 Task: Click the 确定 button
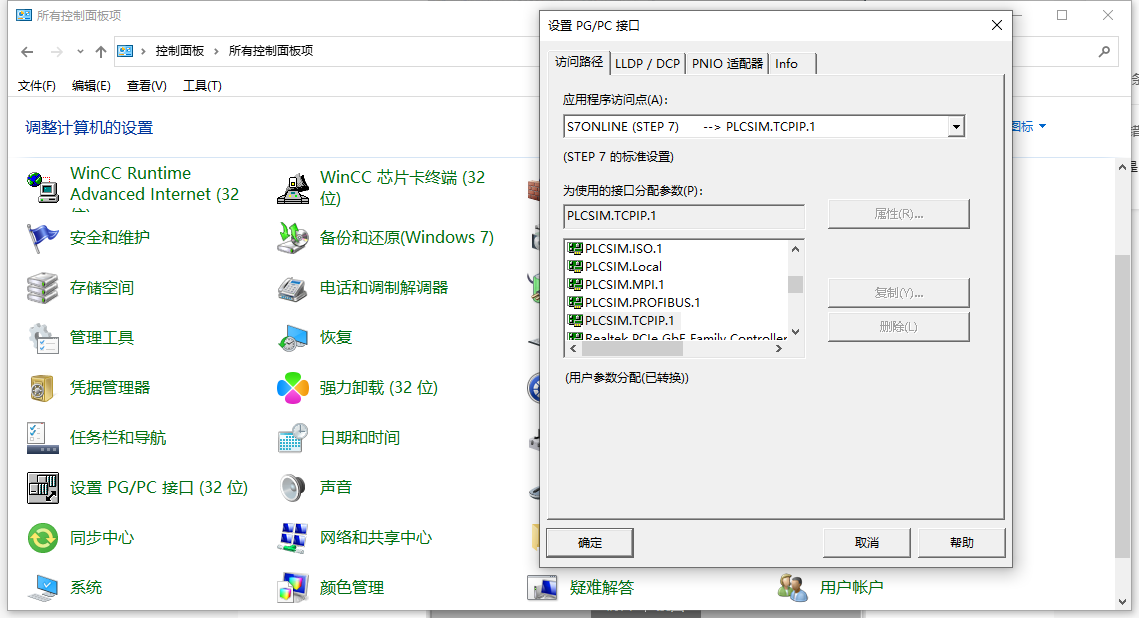click(x=590, y=543)
